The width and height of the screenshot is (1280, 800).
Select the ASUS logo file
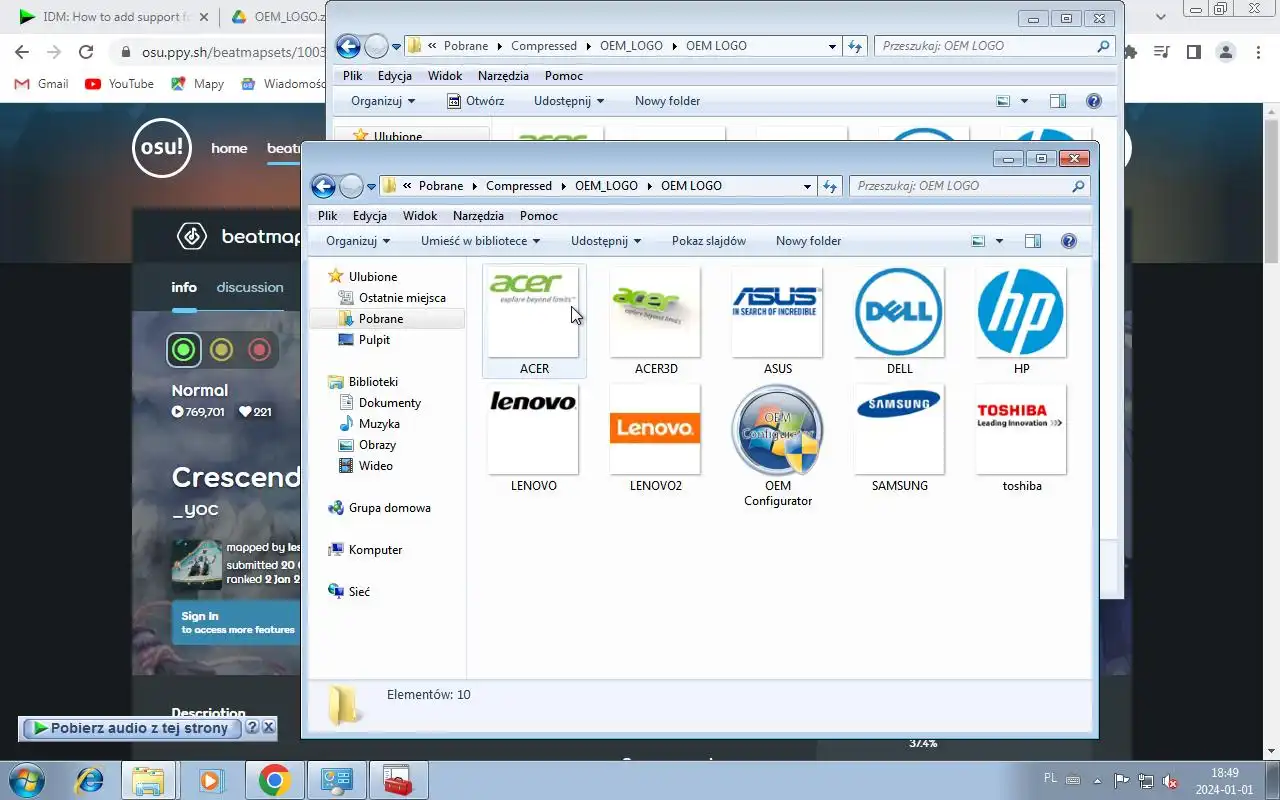[x=777, y=321]
